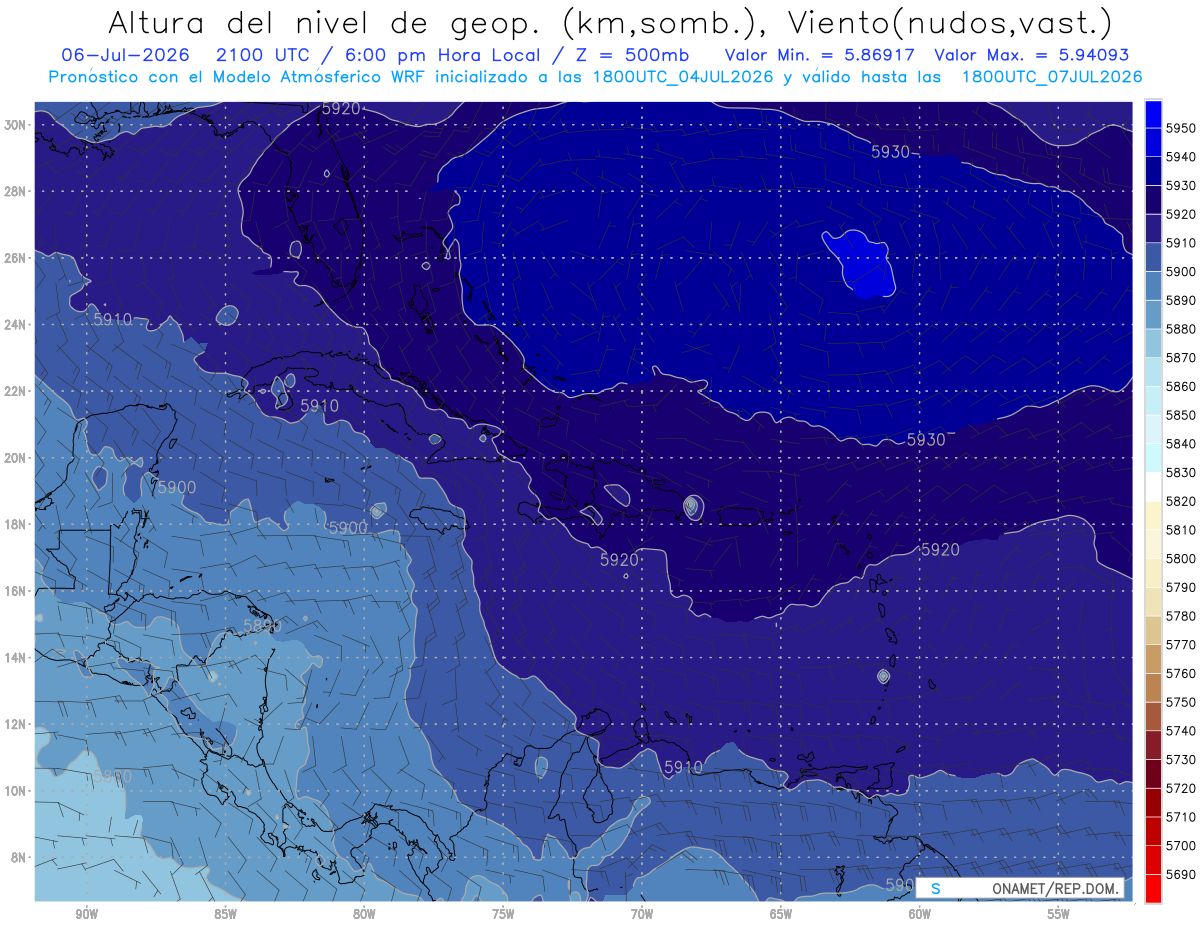This screenshot has width=1200, height=927.
Task: Click the '5910' contour label near Venezuela coast
Action: pyautogui.click(x=684, y=767)
